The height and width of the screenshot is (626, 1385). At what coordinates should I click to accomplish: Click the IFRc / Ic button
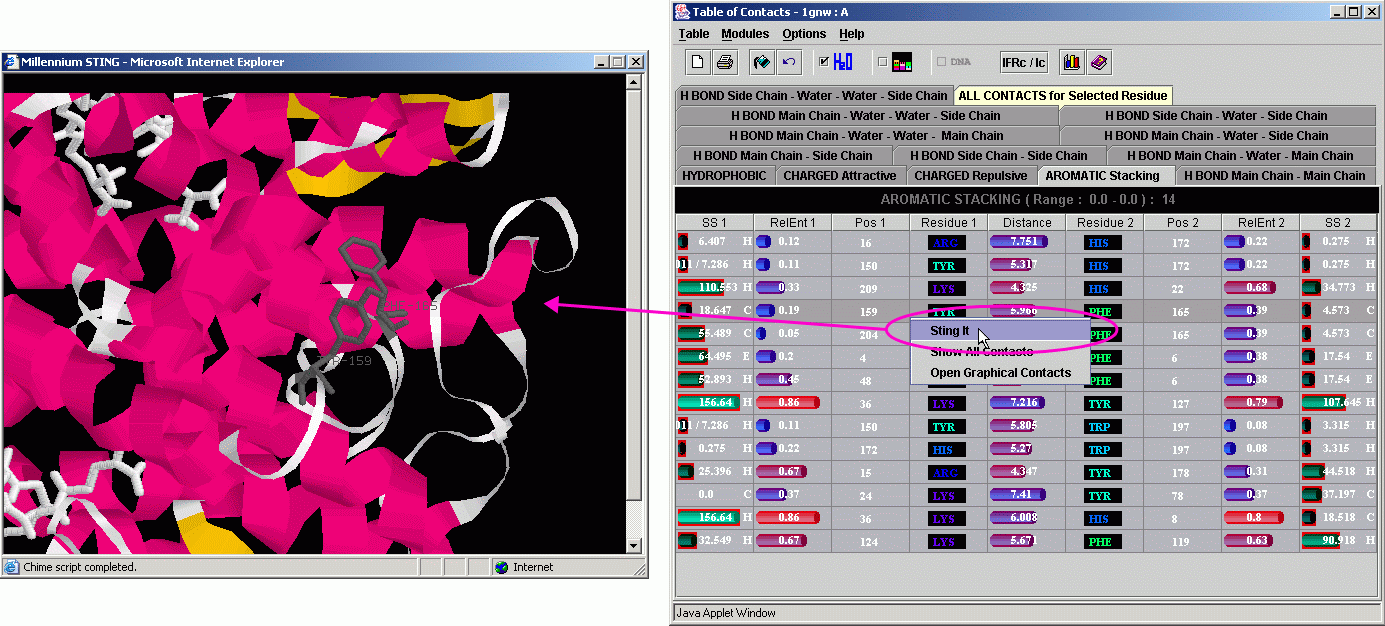(x=1024, y=62)
